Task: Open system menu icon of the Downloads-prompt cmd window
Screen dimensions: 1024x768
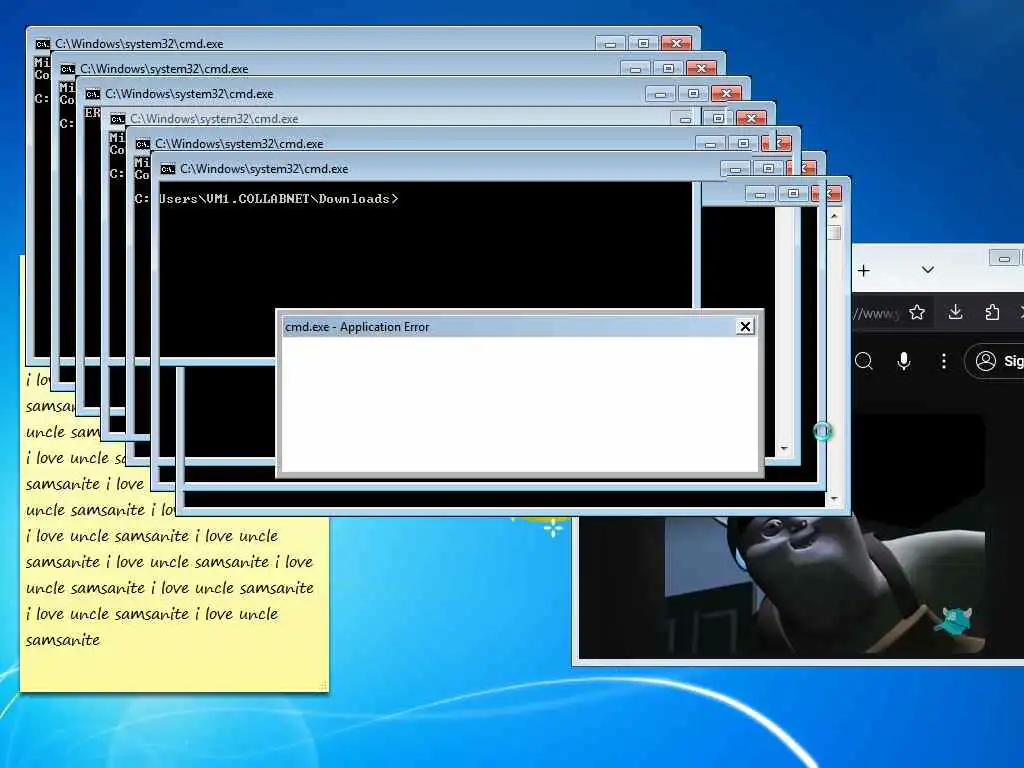Action: [168, 169]
